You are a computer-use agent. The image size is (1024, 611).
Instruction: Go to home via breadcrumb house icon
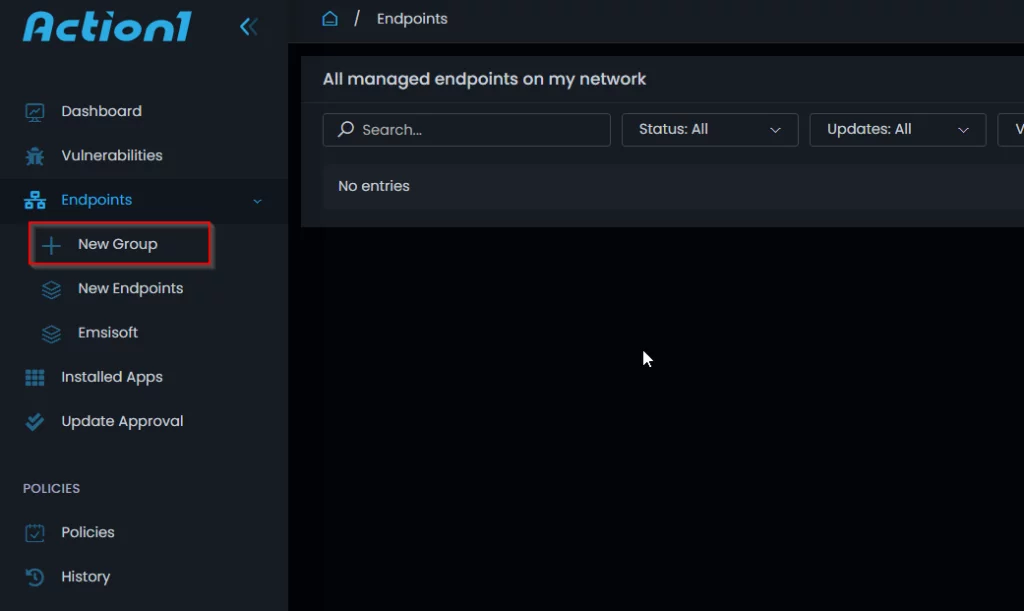(x=330, y=19)
